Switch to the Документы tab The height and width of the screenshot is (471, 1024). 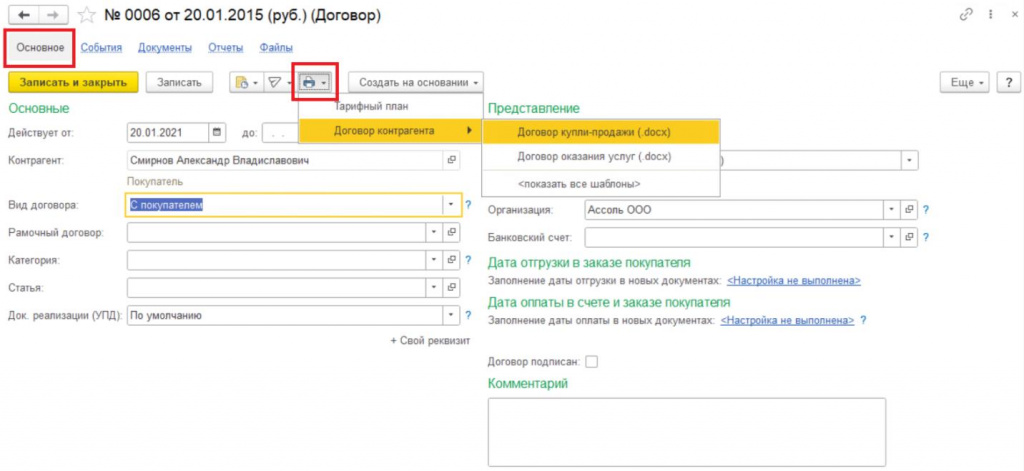click(x=165, y=47)
